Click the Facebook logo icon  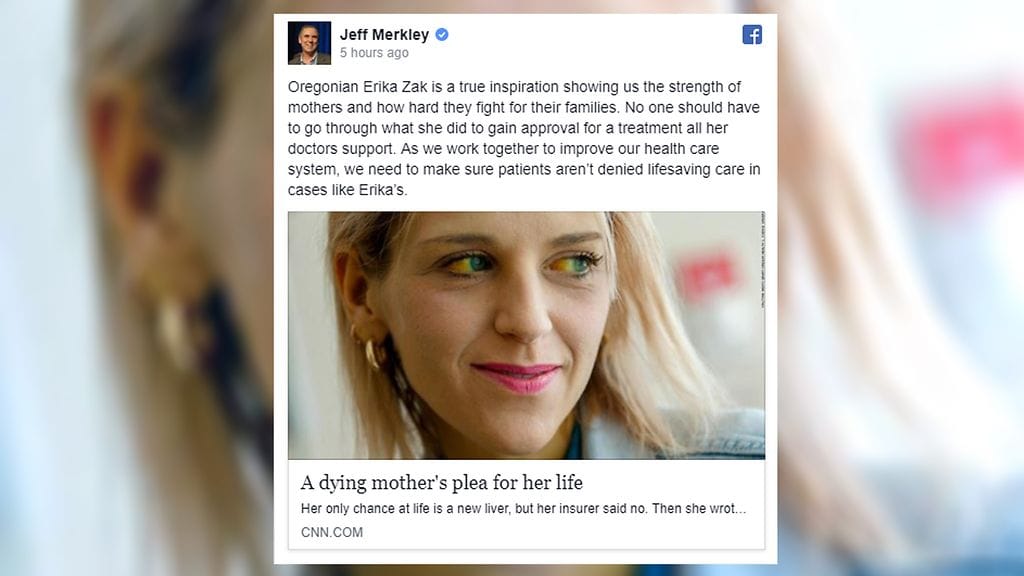click(x=752, y=35)
